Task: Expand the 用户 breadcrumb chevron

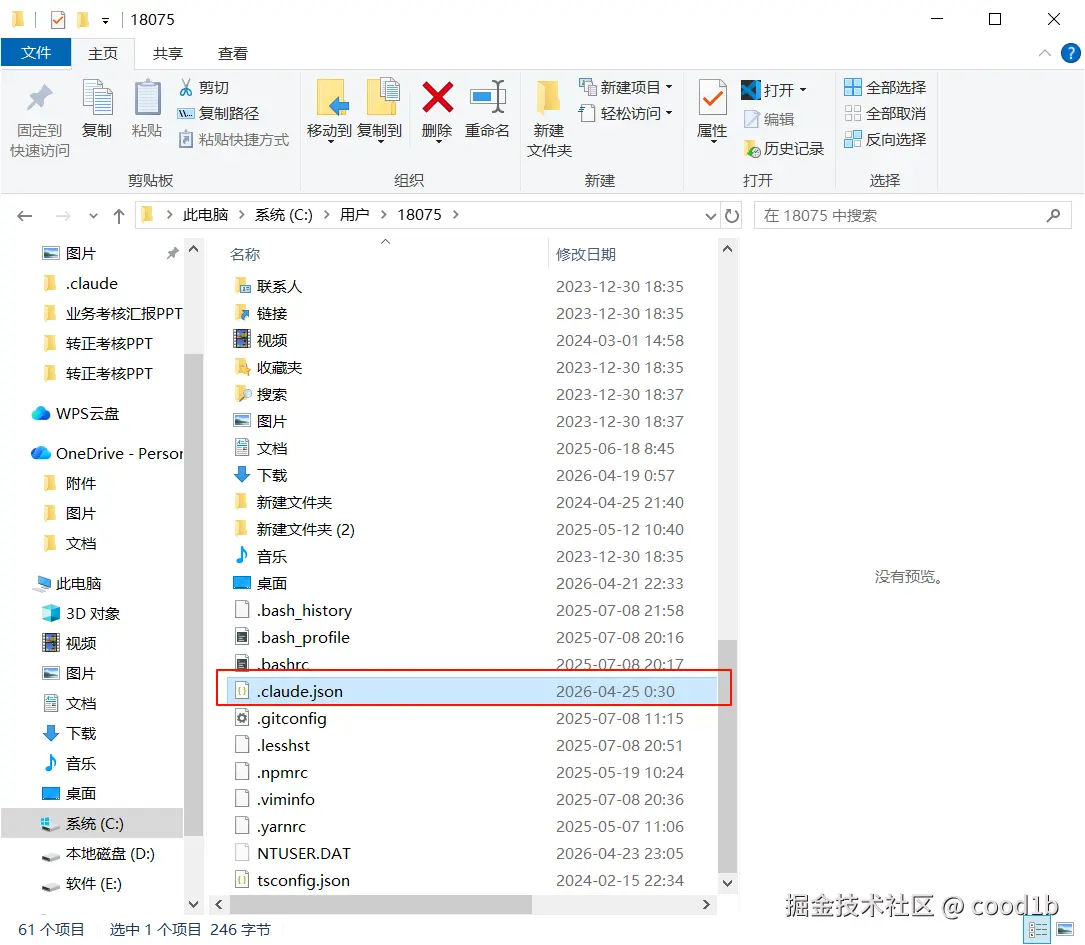Action: tap(383, 215)
